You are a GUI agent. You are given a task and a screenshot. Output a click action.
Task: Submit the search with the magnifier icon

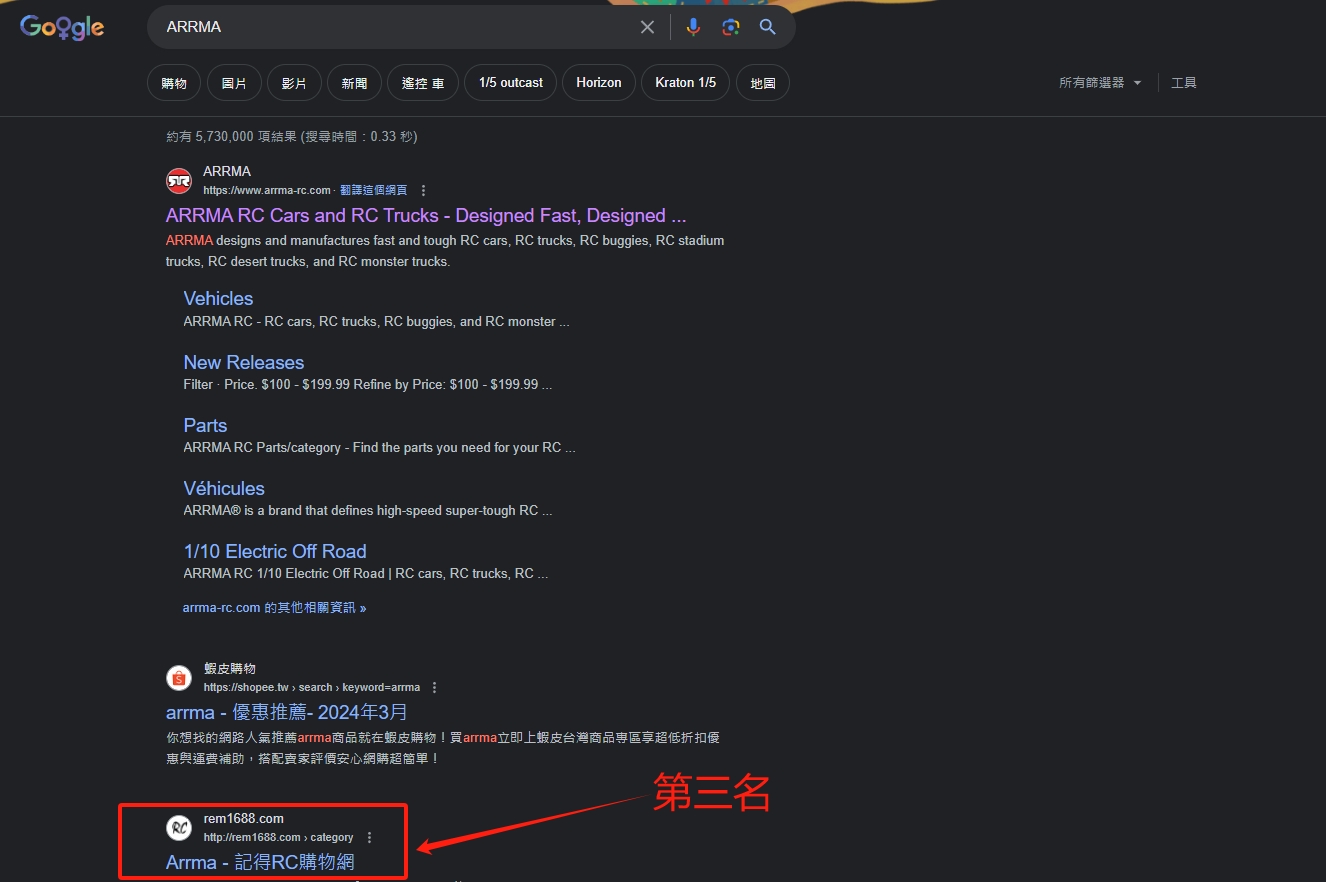(x=768, y=27)
